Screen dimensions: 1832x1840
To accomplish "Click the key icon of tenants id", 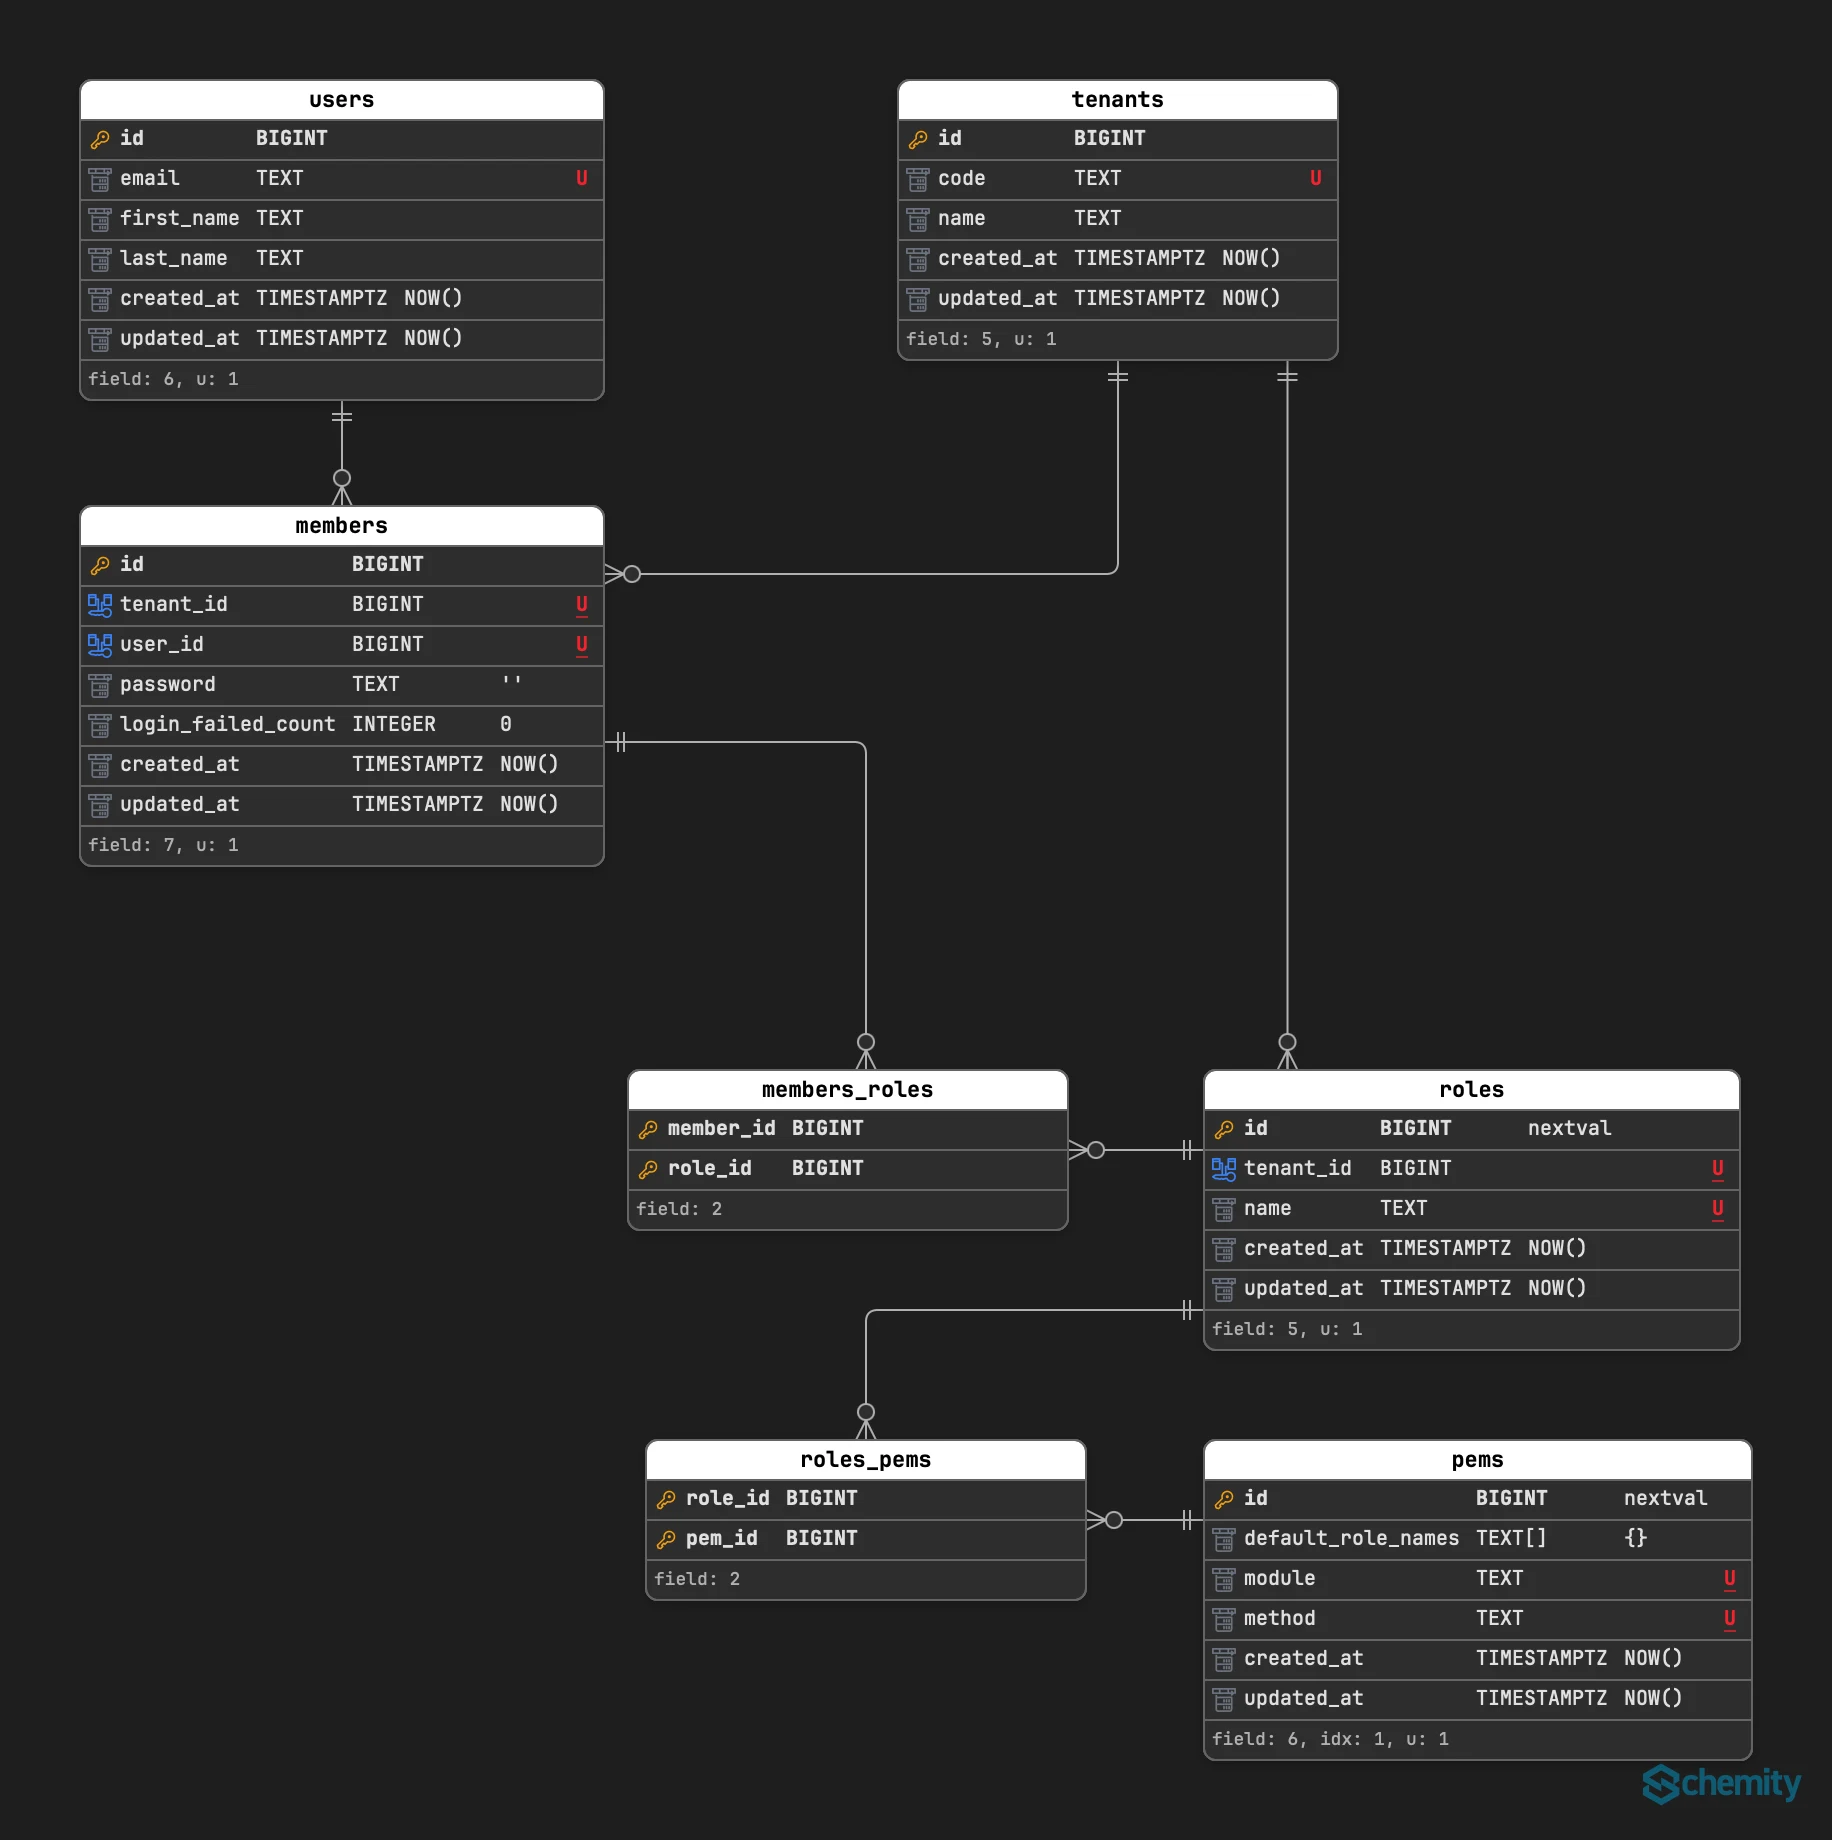I will (x=918, y=139).
